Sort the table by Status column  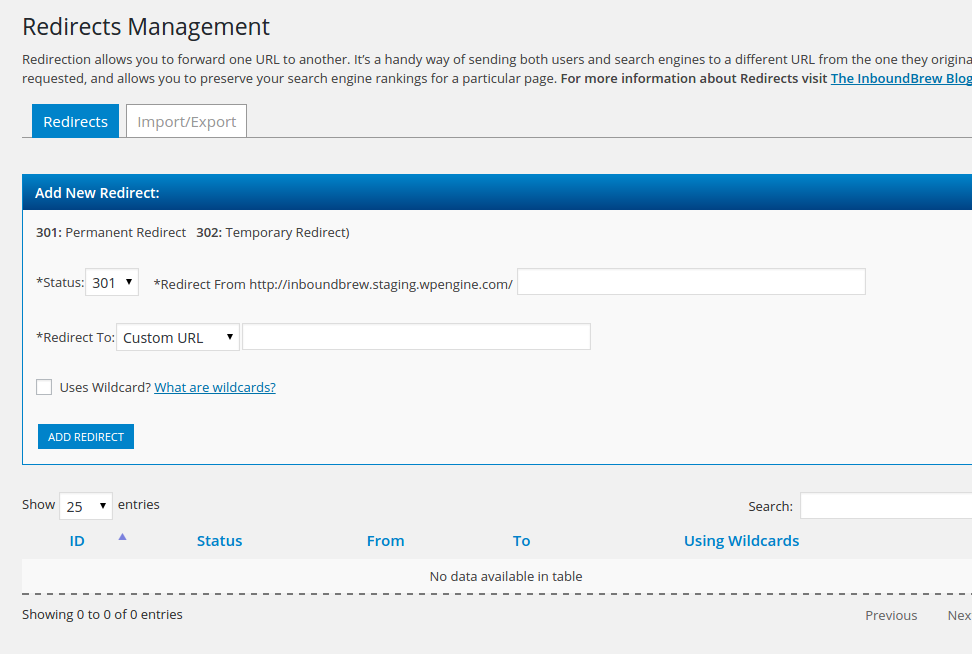(x=219, y=541)
